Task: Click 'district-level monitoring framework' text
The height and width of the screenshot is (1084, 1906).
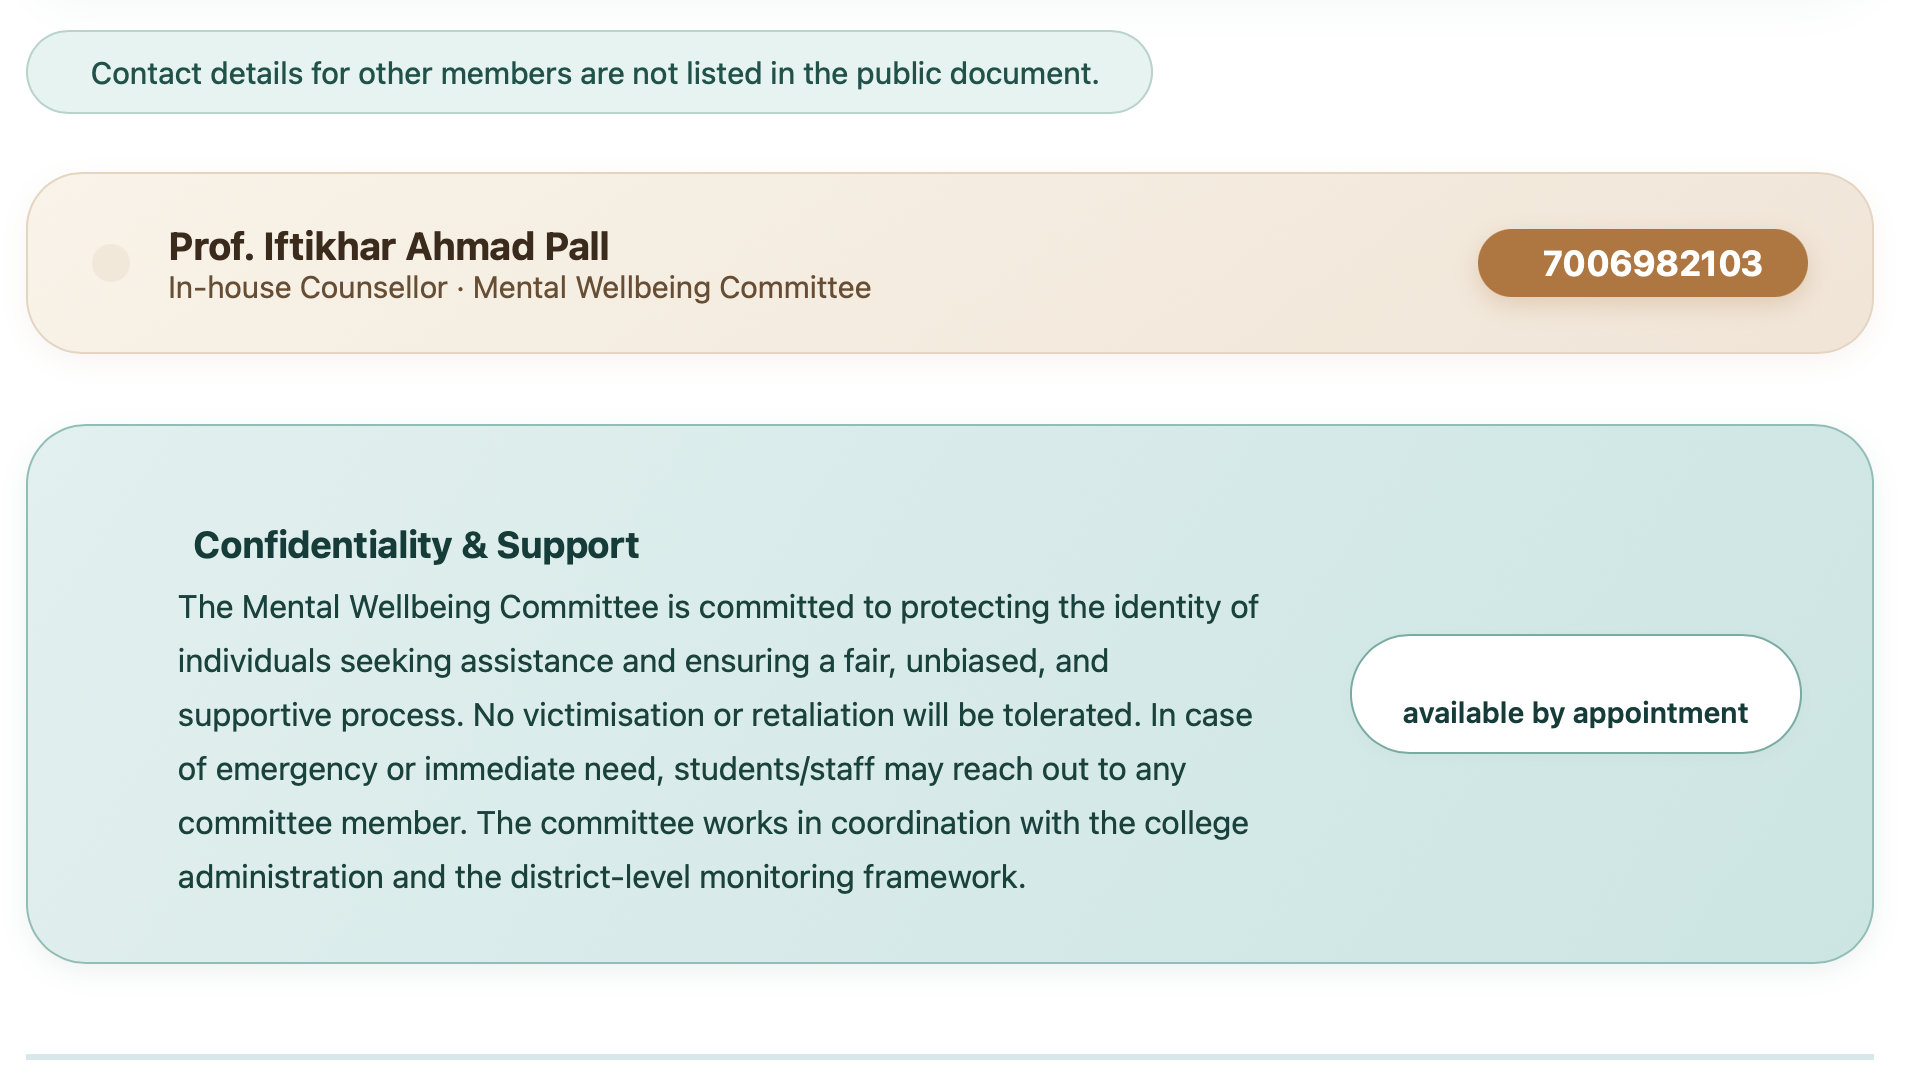Action: [x=768, y=877]
